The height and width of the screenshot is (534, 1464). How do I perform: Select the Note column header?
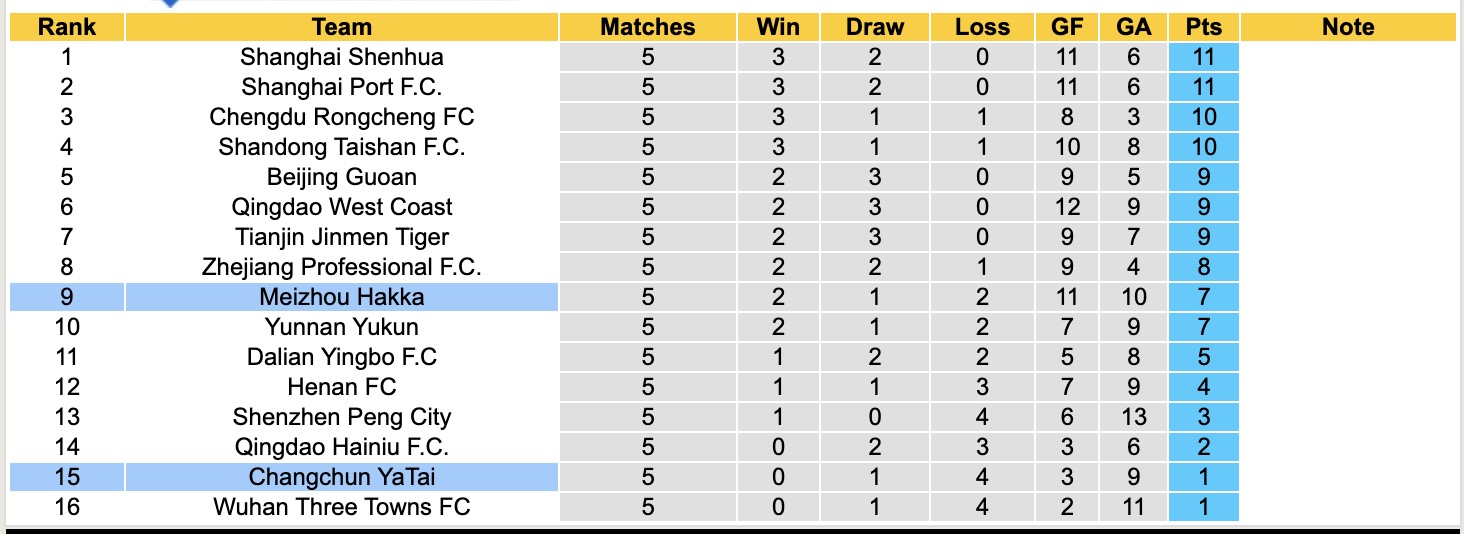click(1347, 27)
